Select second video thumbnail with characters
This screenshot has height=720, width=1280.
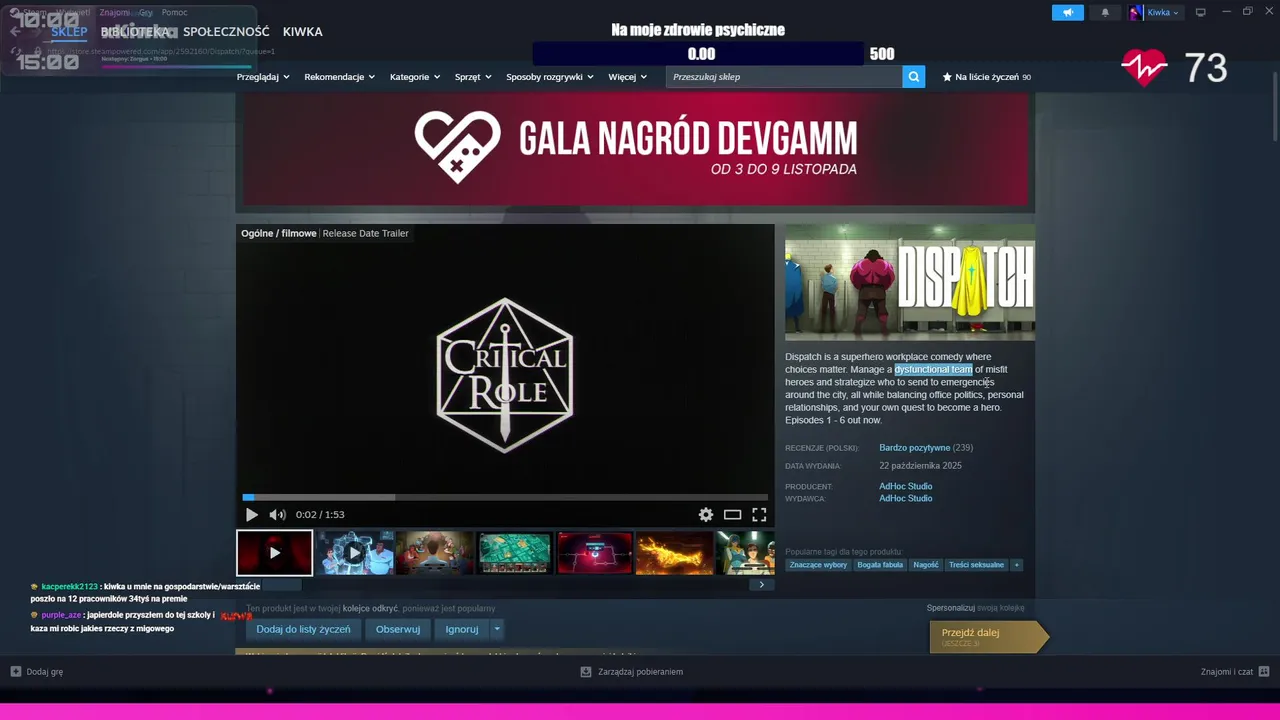(x=355, y=553)
